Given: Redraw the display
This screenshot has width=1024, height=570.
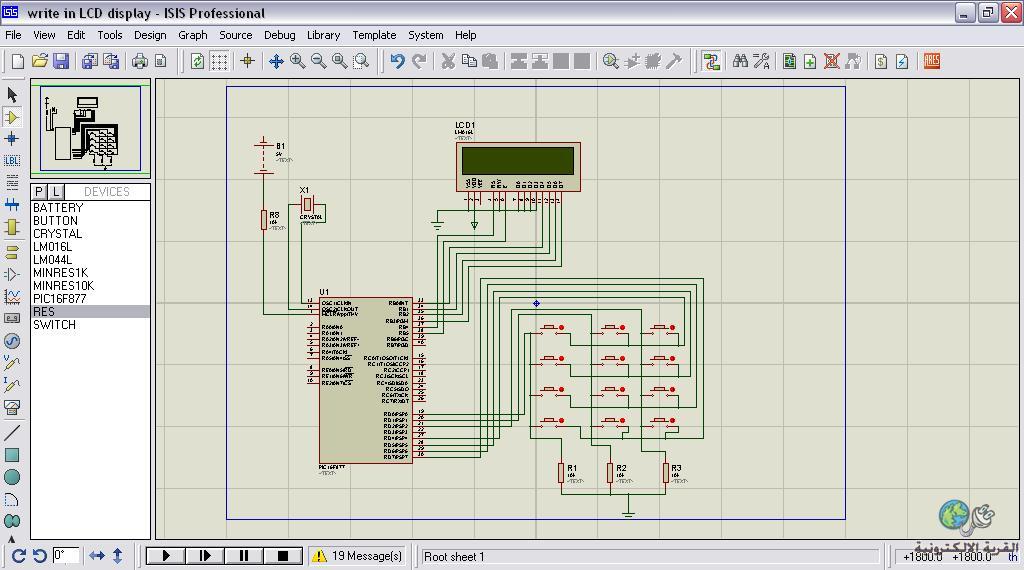Looking at the screenshot, I should [x=197, y=61].
